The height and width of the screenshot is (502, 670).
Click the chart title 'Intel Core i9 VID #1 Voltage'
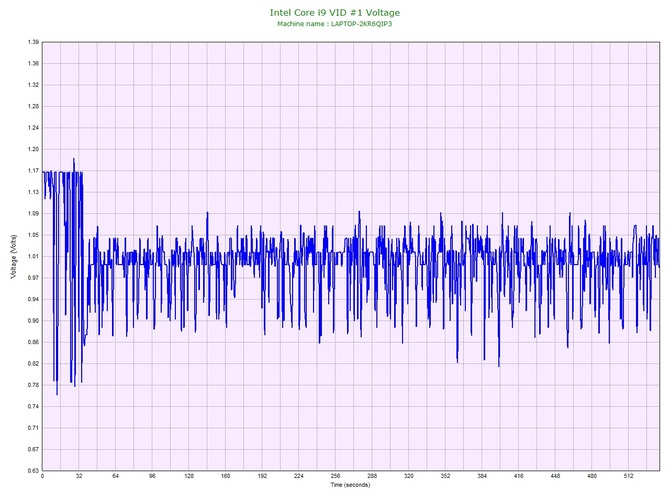point(335,13)
